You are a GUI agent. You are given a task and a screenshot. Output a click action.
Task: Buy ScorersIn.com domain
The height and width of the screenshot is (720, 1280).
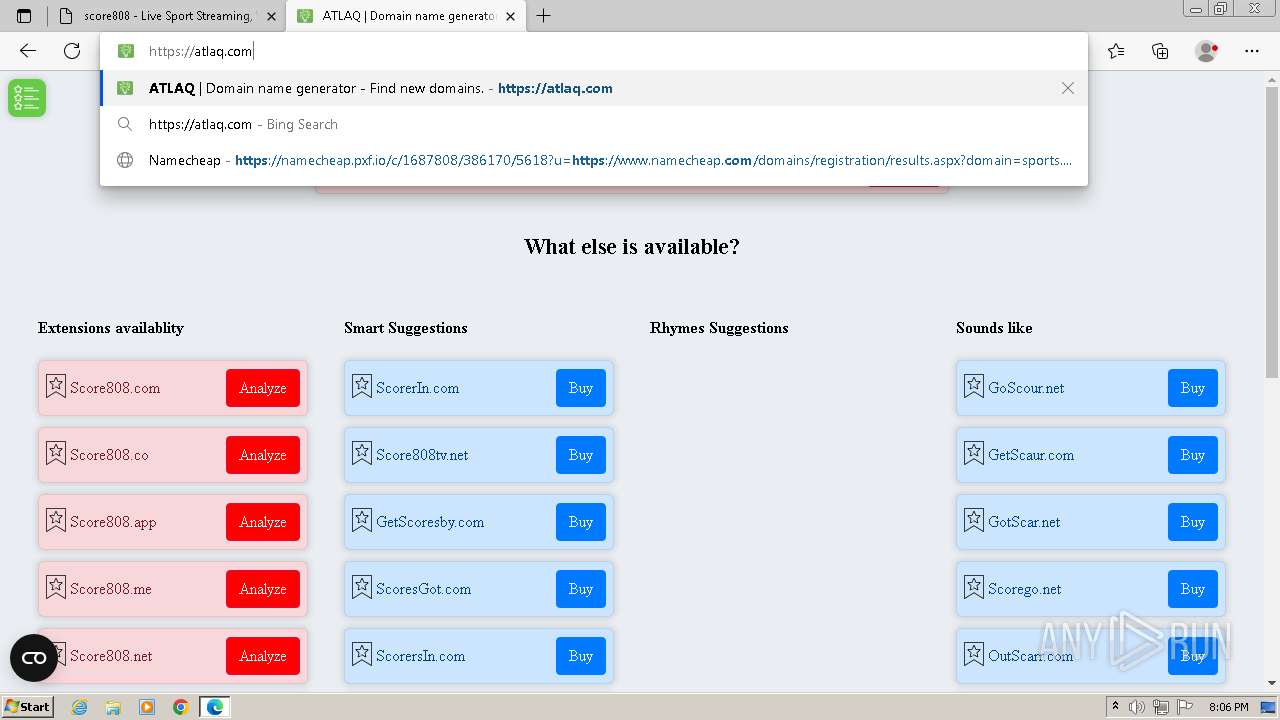(581, 656)
